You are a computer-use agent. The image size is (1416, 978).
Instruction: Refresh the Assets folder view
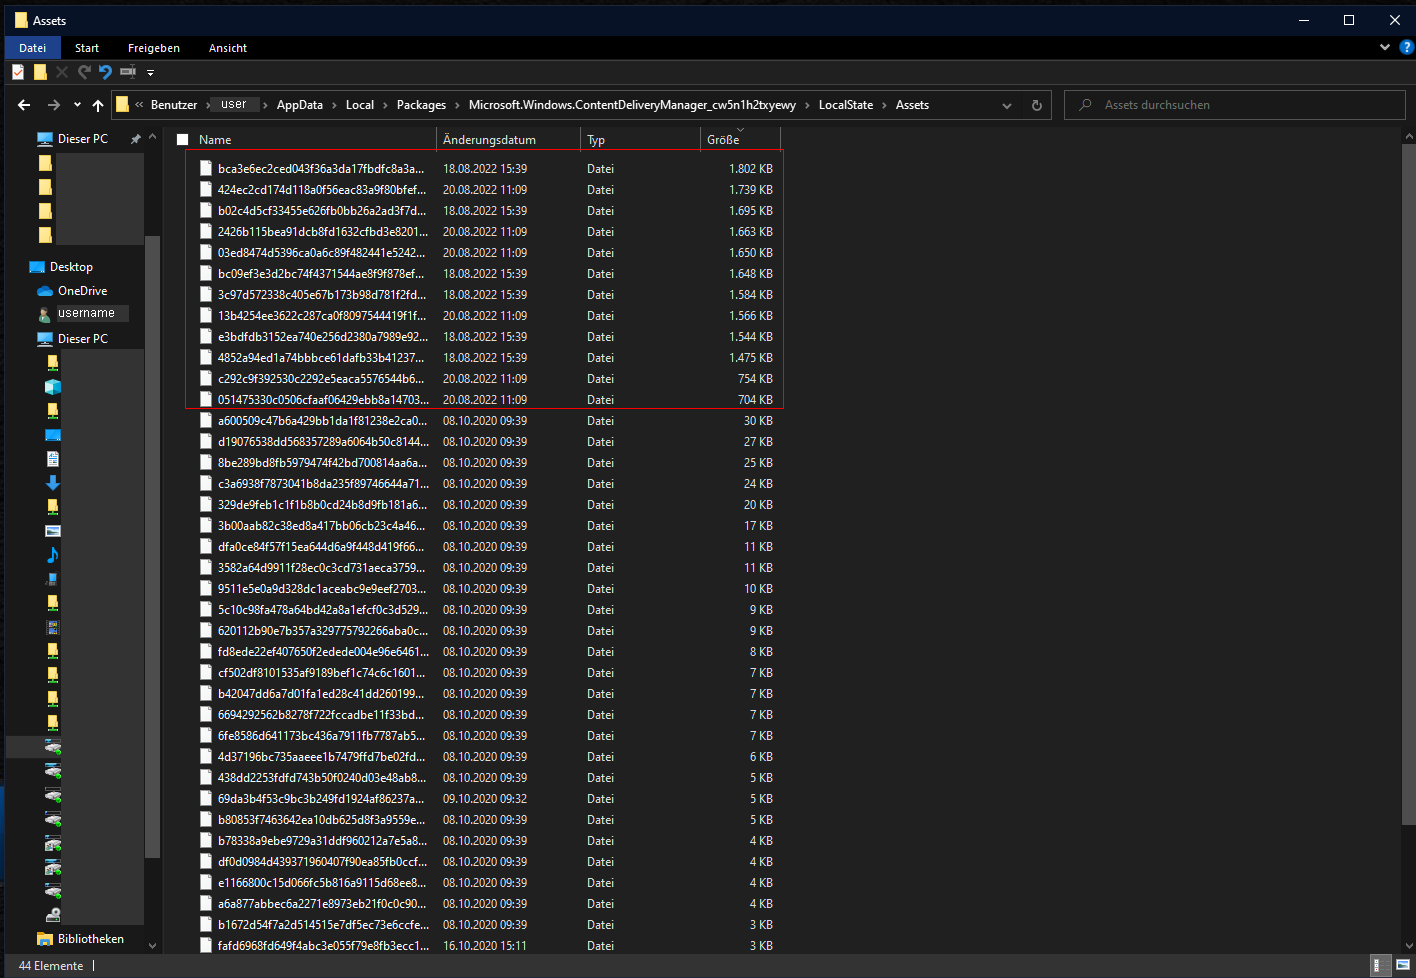point(1037,105)
